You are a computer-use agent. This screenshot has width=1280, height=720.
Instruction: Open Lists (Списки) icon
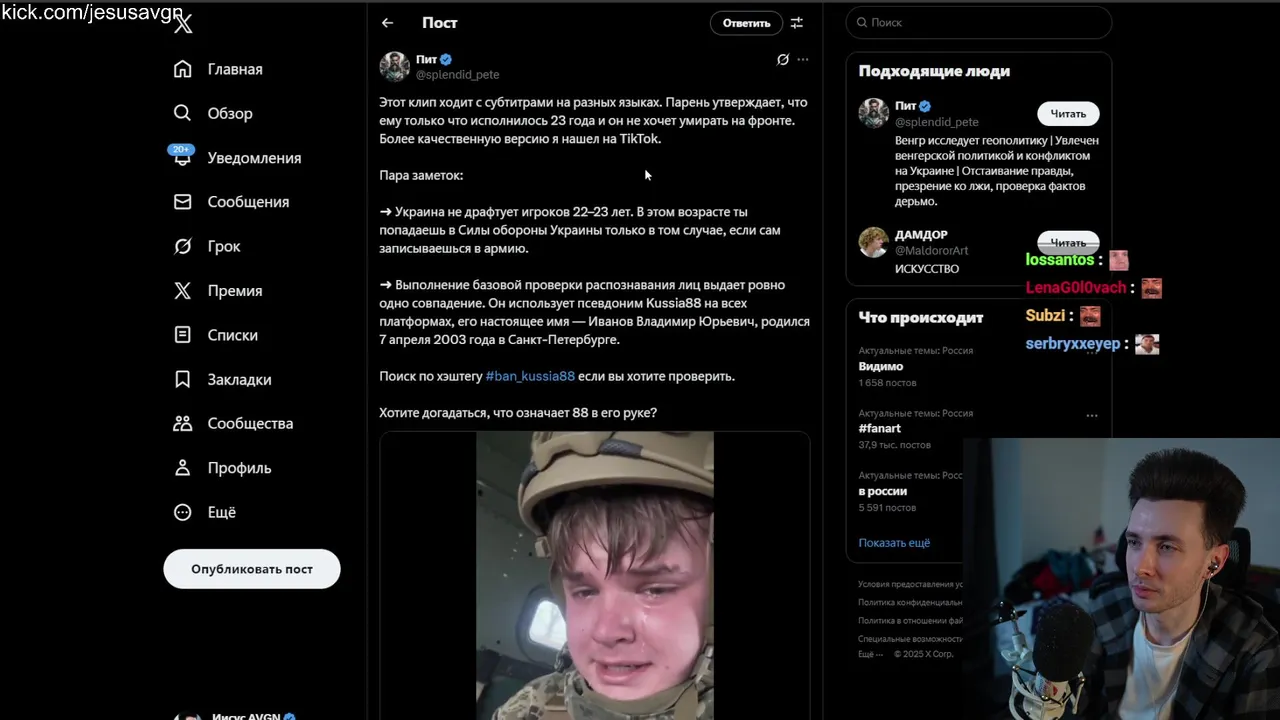[182, 335]
